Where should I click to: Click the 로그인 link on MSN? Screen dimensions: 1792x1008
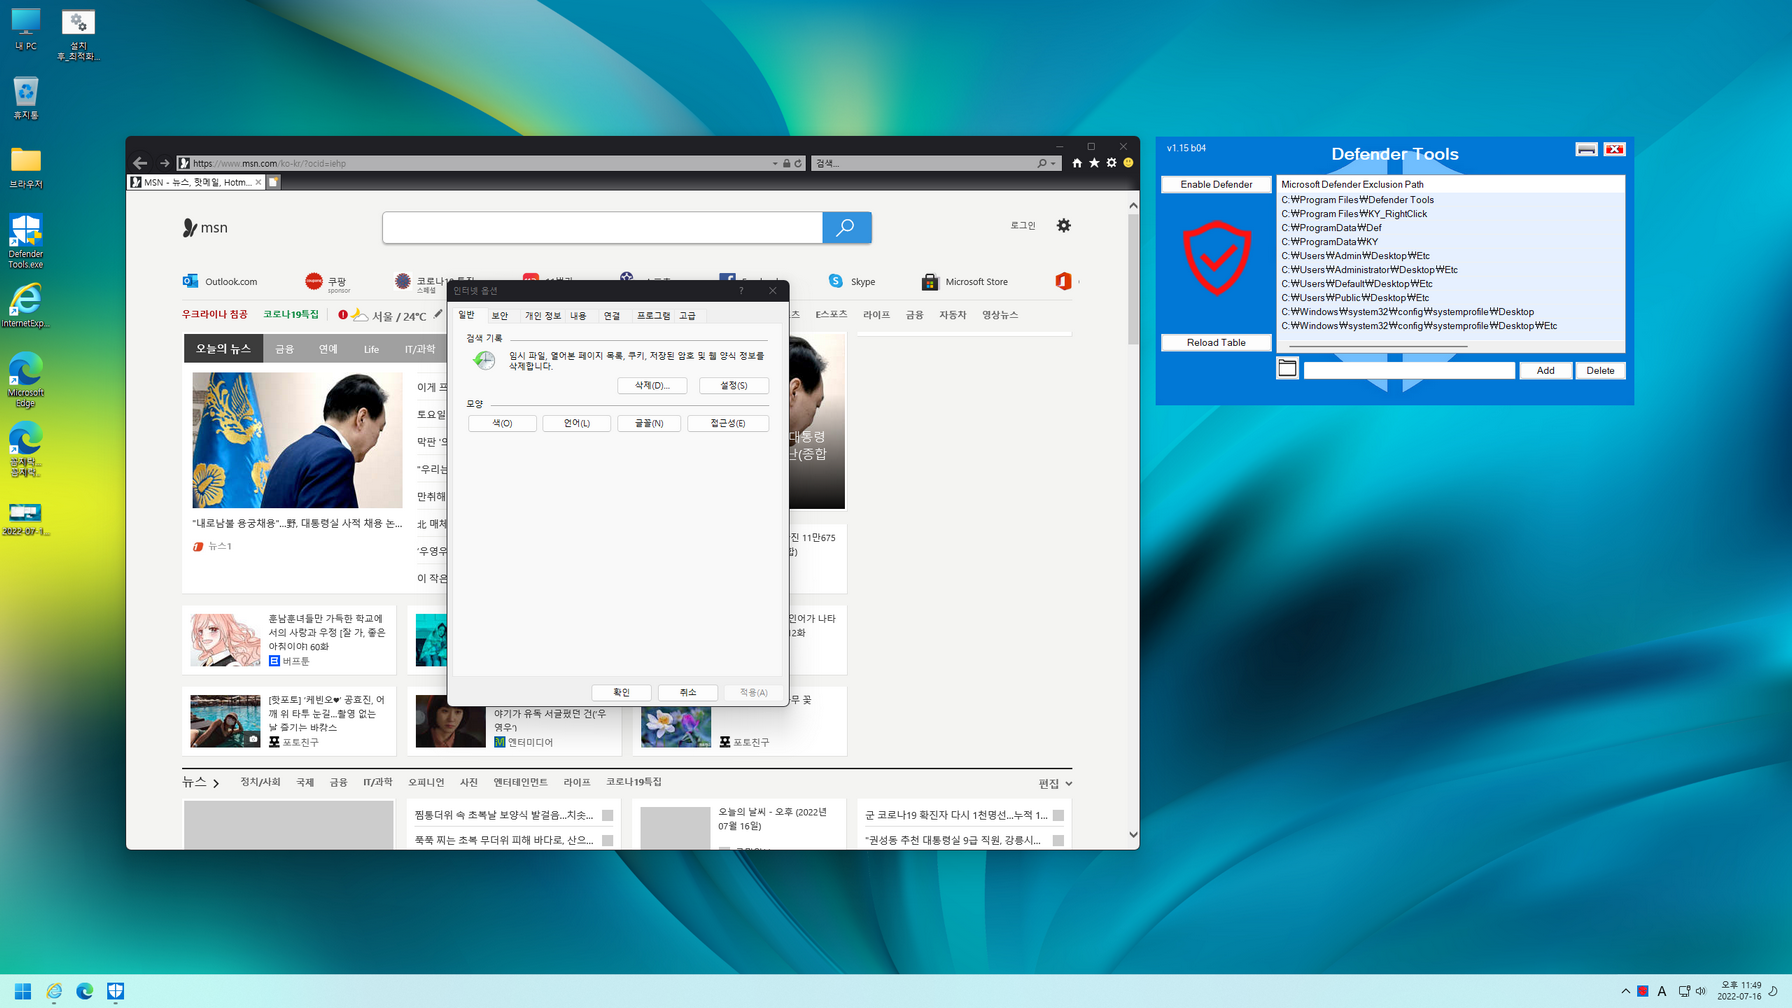pos(1023,226)
